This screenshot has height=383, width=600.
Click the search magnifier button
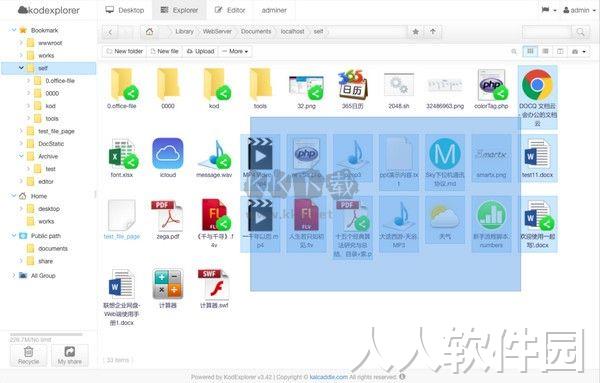[580, 32]
